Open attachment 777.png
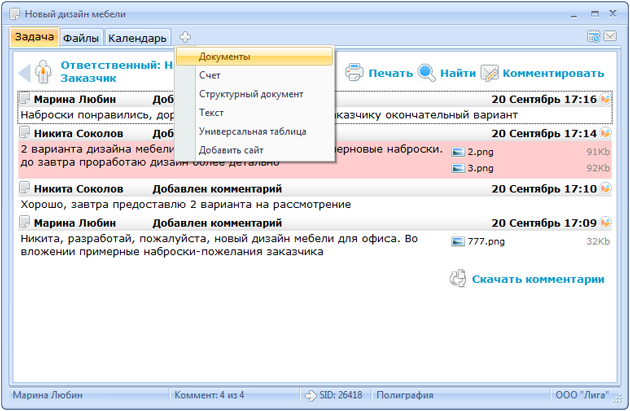Viewport: 630px width, 411px height. click(x=486, y=242)
